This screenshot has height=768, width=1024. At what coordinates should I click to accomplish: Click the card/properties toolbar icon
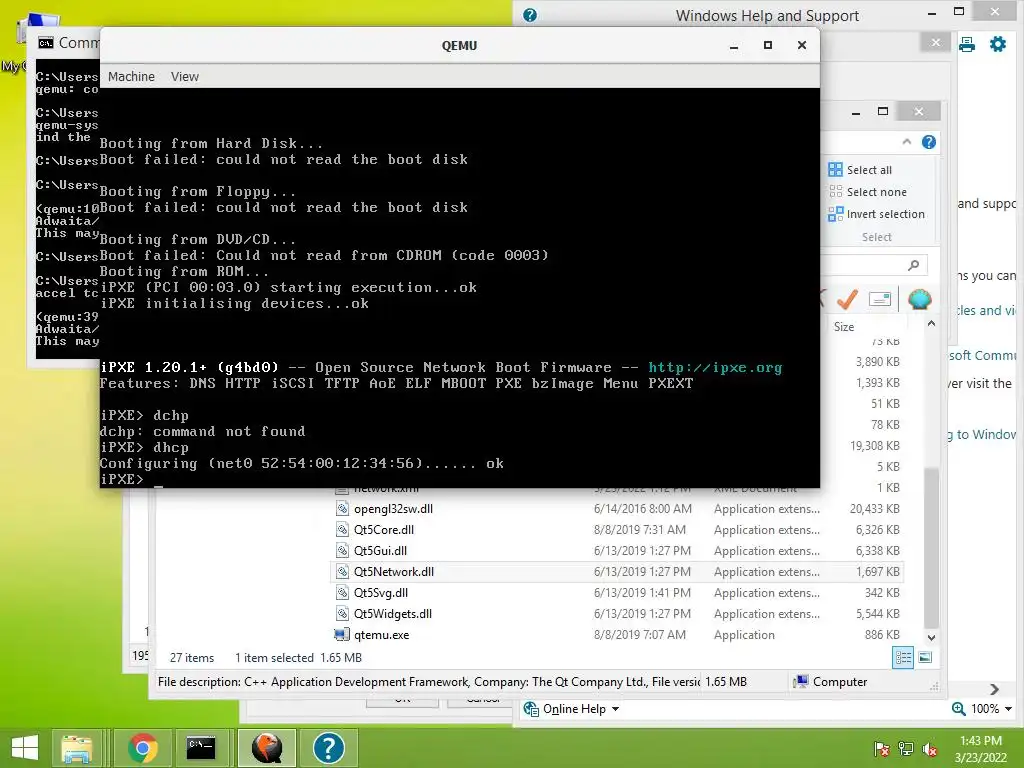880,299
